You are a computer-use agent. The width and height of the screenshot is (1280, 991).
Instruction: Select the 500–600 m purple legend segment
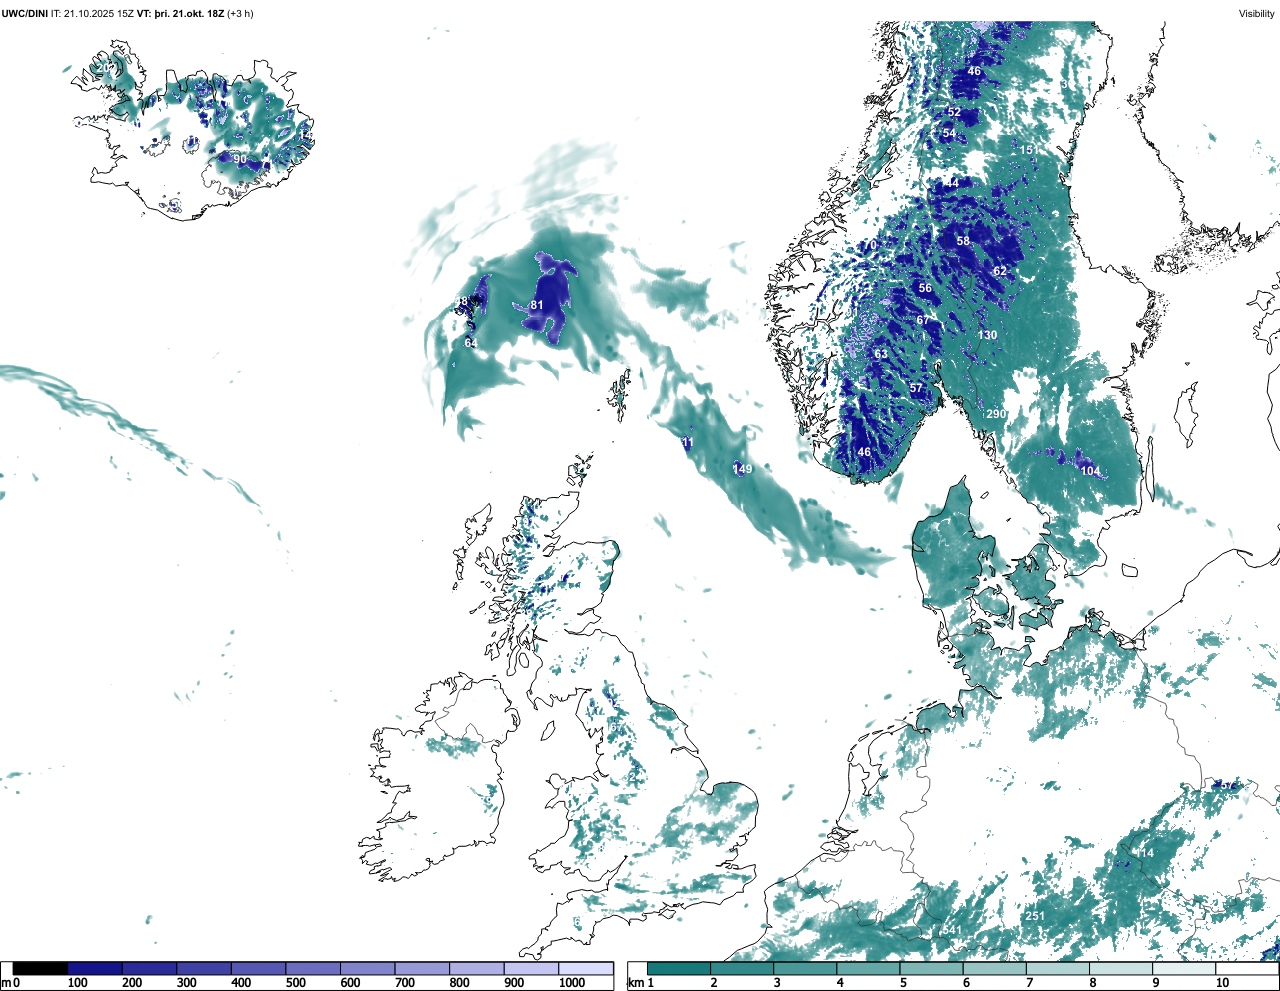pos(313,968)
